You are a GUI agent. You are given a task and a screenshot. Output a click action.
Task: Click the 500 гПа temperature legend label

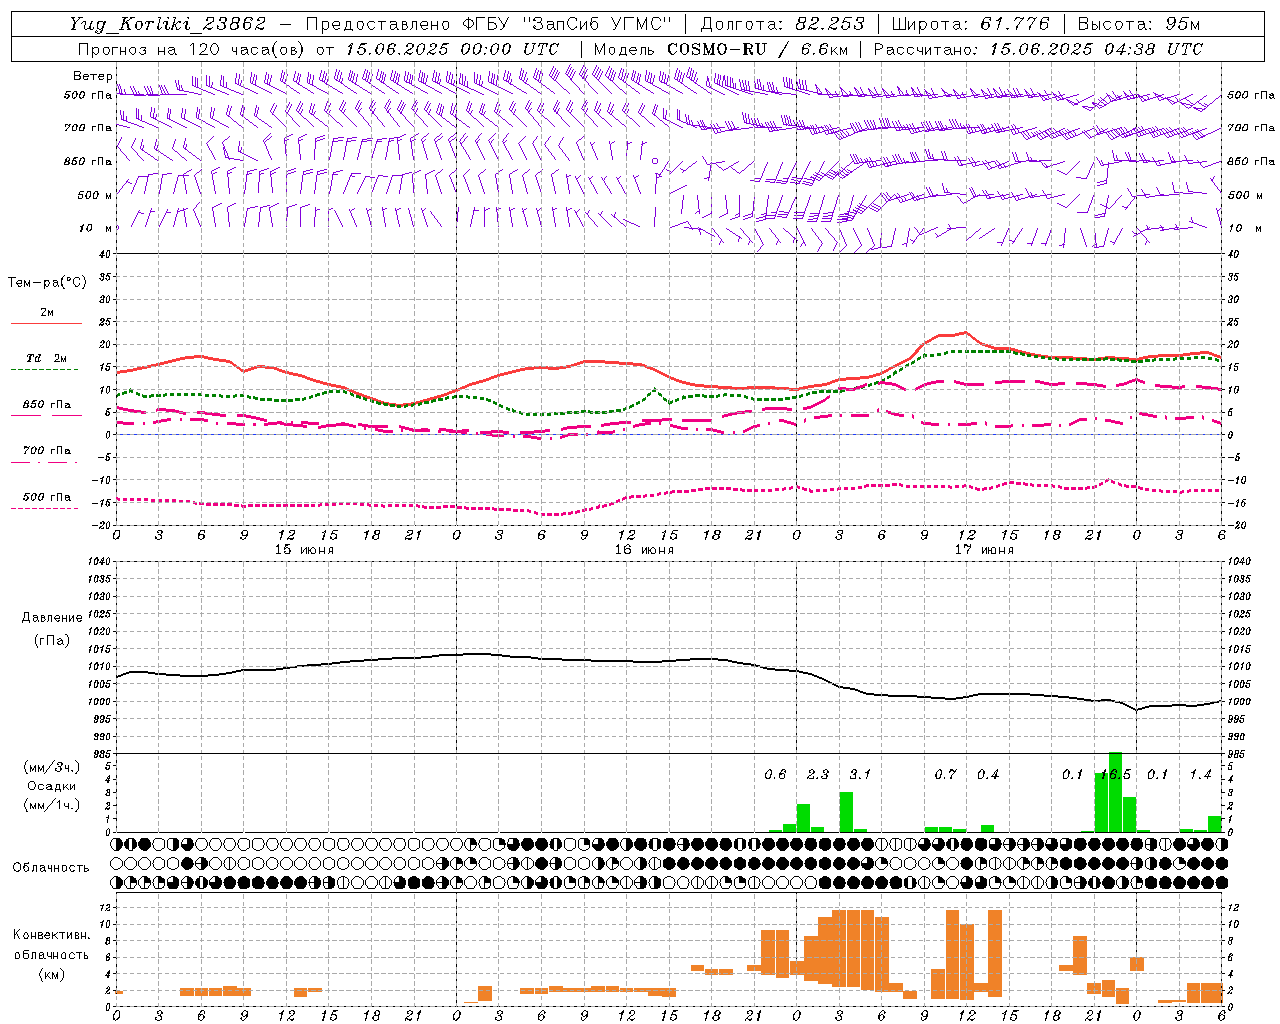46,497
